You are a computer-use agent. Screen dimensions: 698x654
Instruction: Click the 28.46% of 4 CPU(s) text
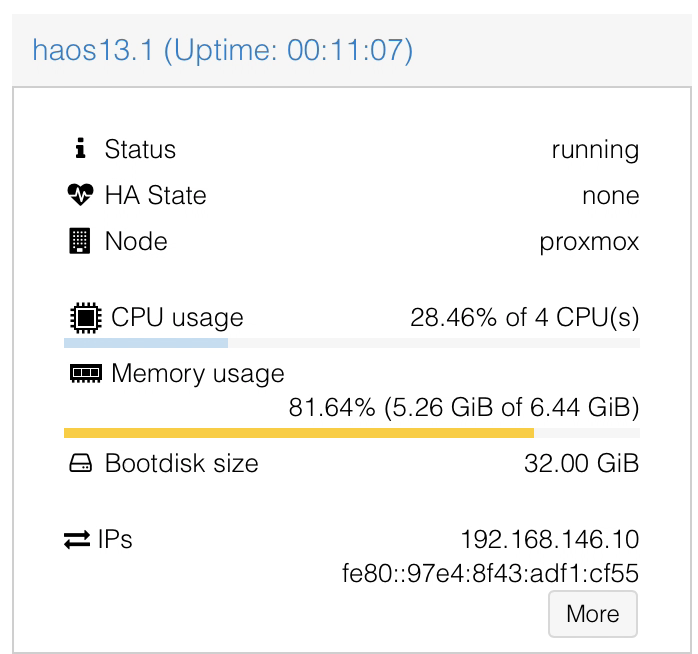point(524,318)
